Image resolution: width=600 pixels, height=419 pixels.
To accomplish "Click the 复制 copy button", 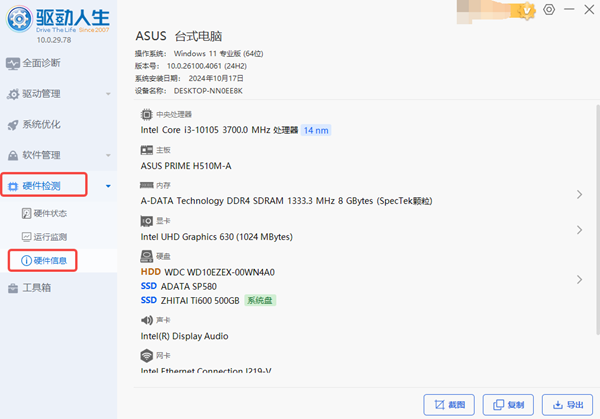I will (x=508, y=404).
